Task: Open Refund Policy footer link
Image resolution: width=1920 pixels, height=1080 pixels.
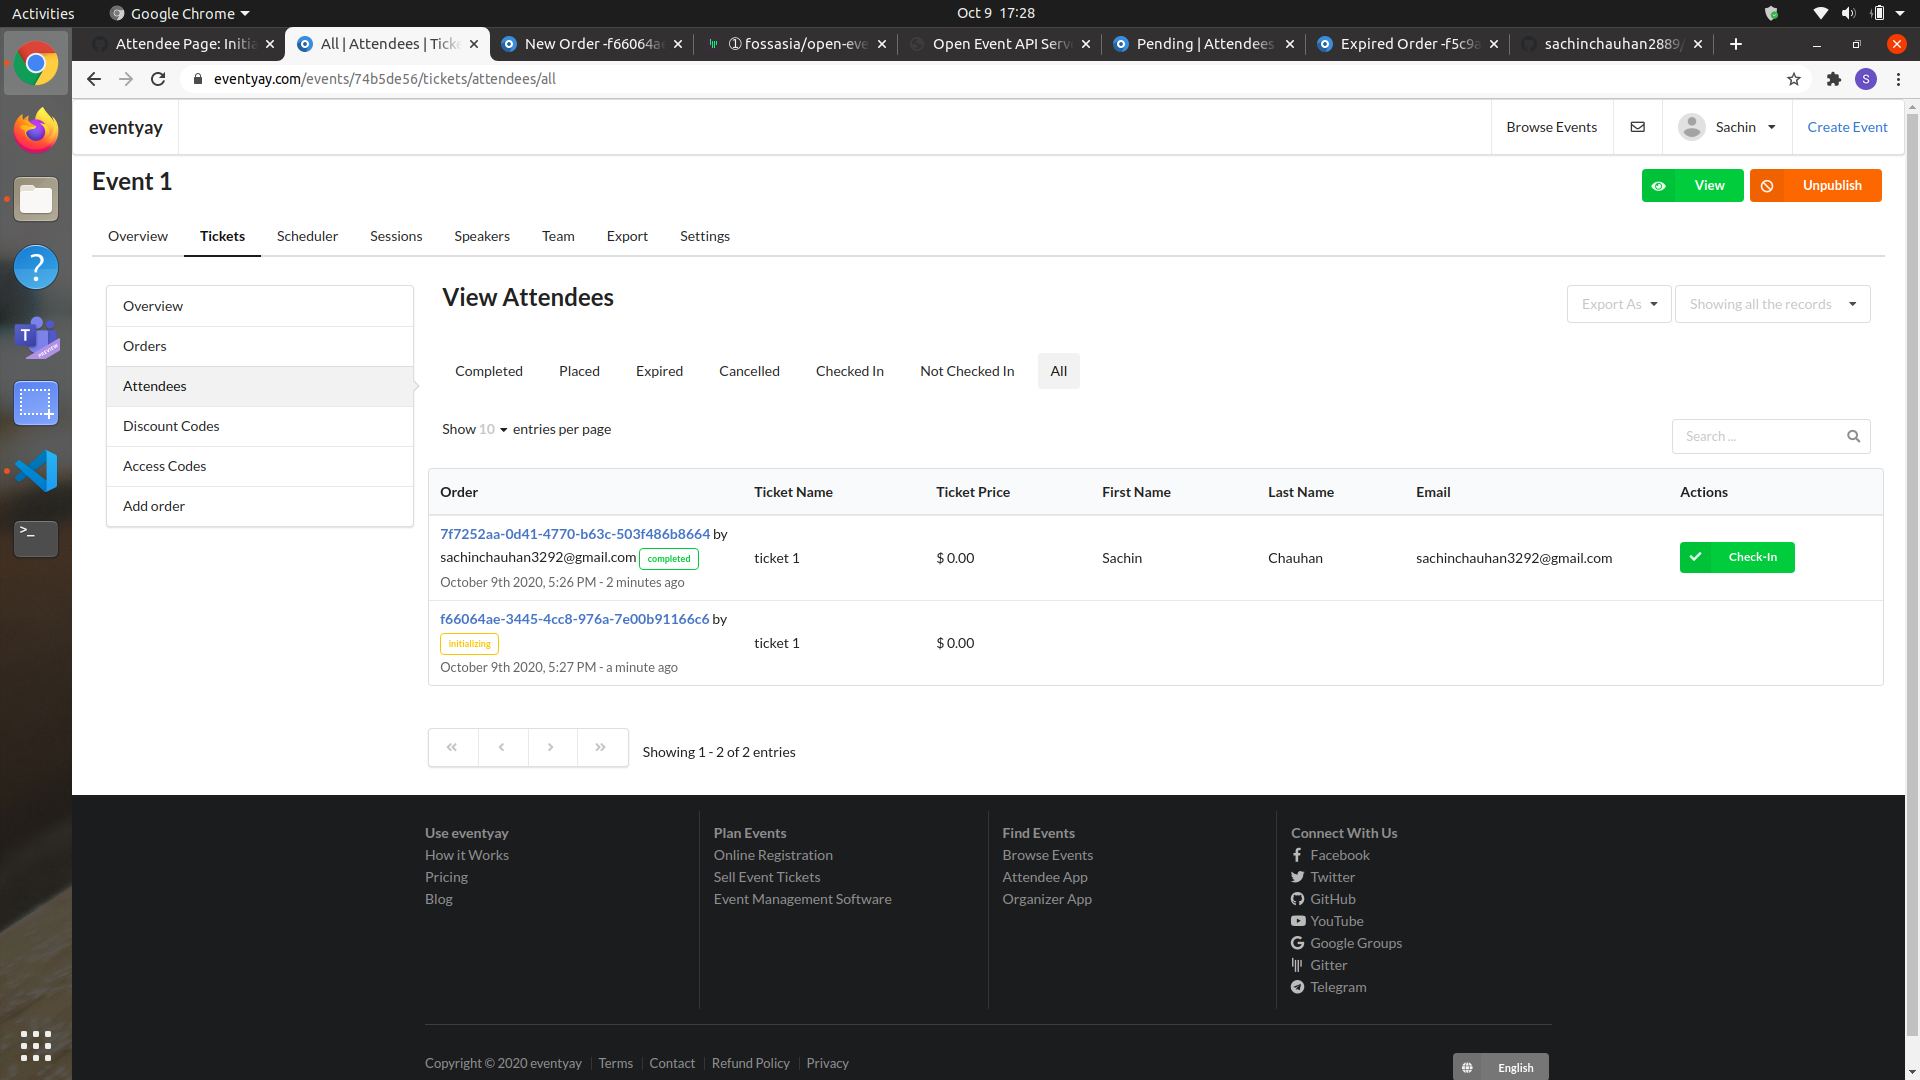Action: [750, 1063]
